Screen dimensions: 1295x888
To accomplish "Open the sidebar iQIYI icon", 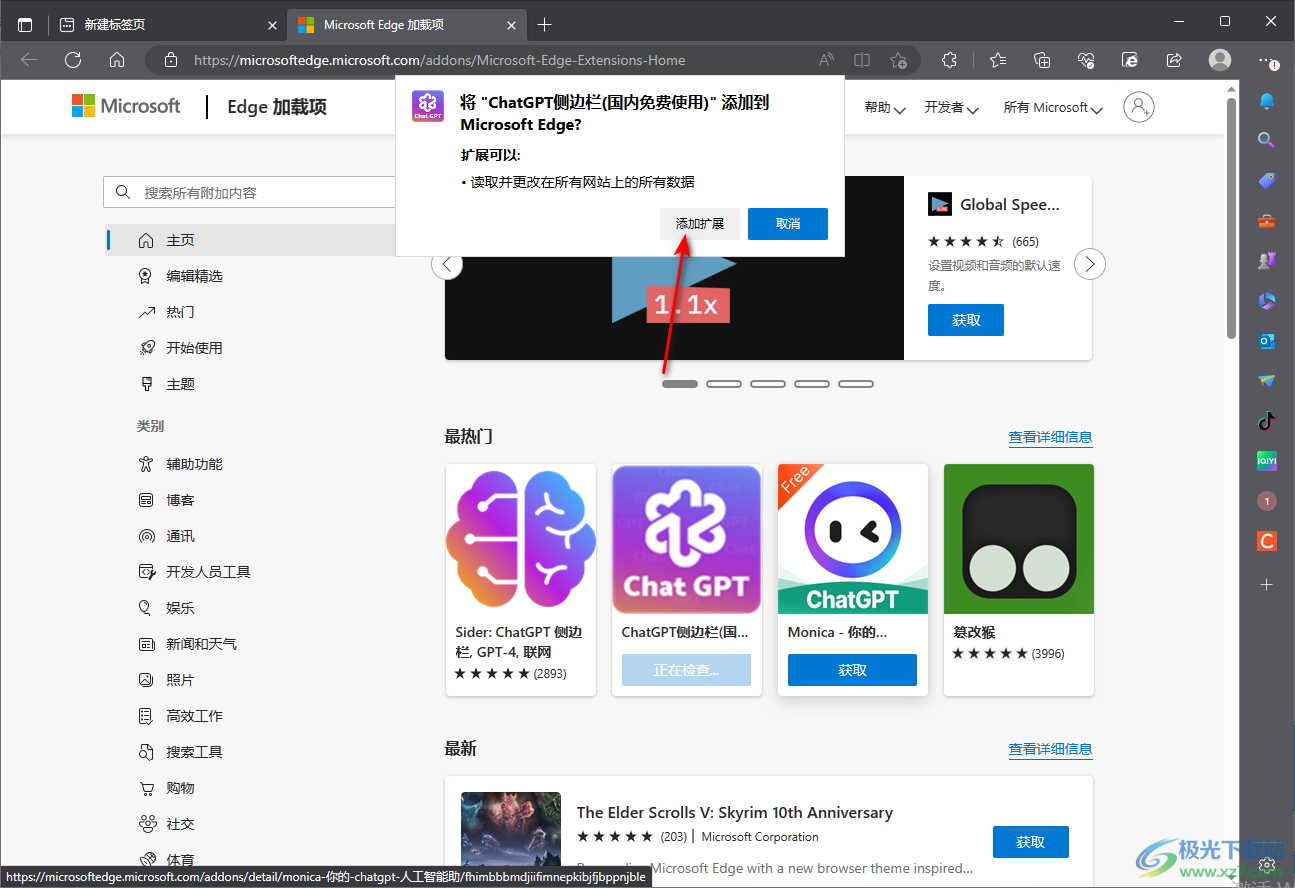I will [1267, 461].
